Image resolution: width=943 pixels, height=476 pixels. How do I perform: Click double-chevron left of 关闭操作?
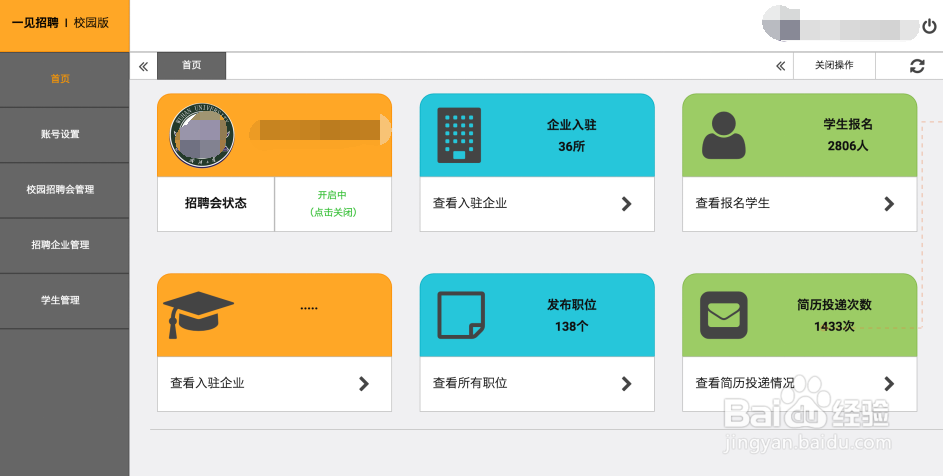coord(780,66)
